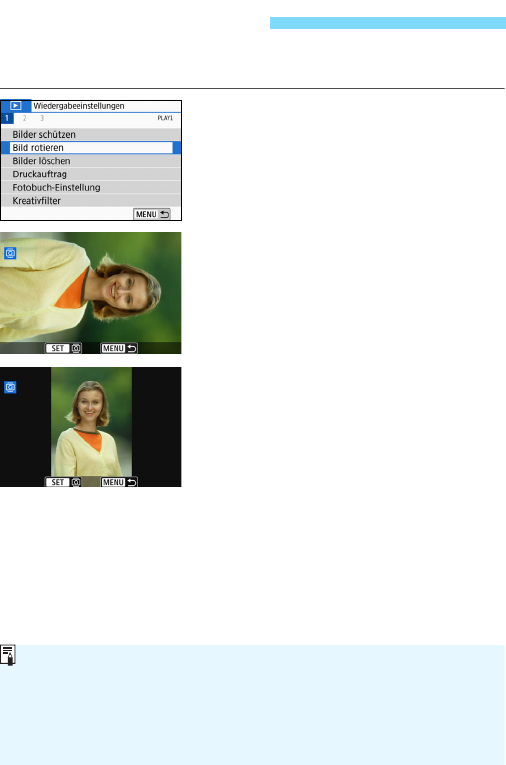Viewport: 506px width, 765px height.
Task: Click the MENU back button in settings list
Action: [152, 214]
